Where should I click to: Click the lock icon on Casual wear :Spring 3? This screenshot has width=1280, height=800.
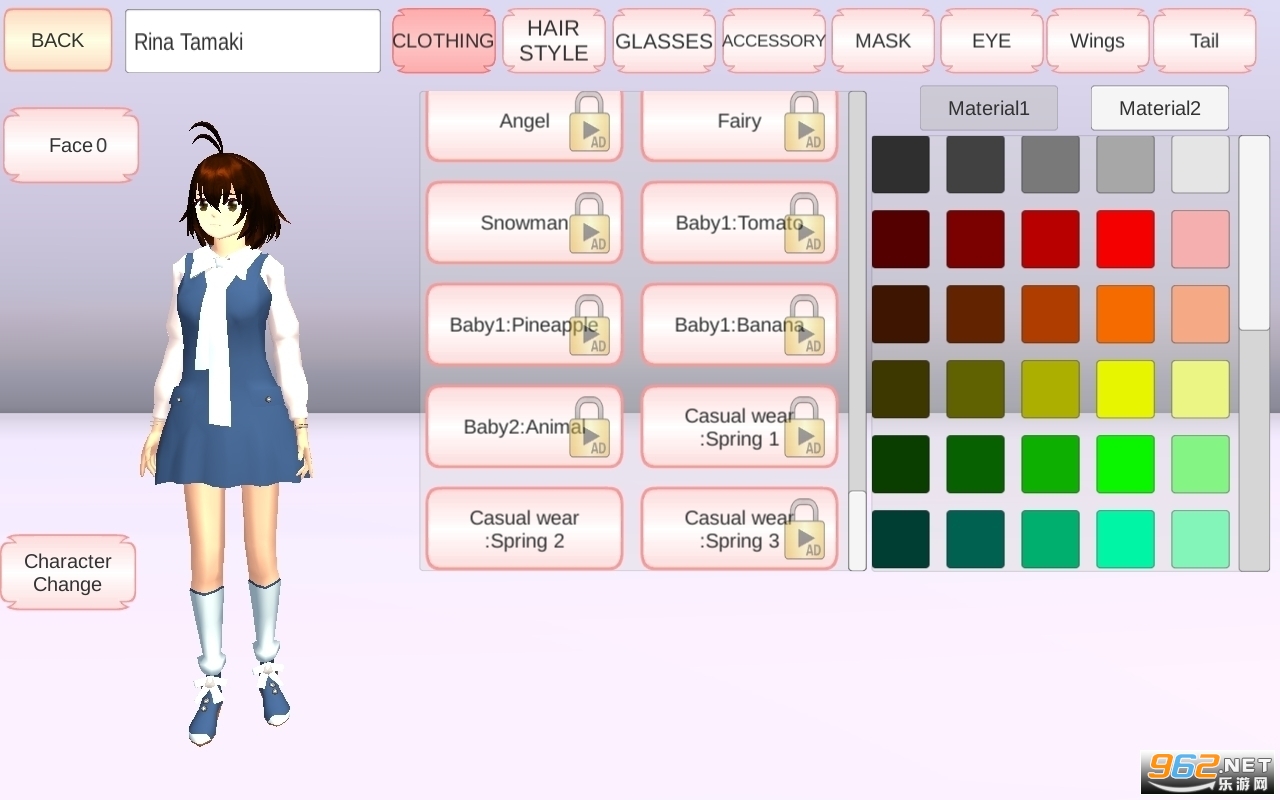(x=805, y=530)
